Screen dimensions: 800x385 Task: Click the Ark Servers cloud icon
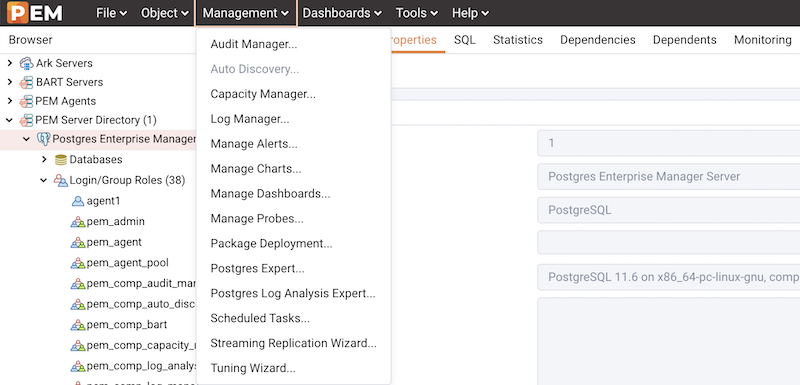(x=27, y=64)
